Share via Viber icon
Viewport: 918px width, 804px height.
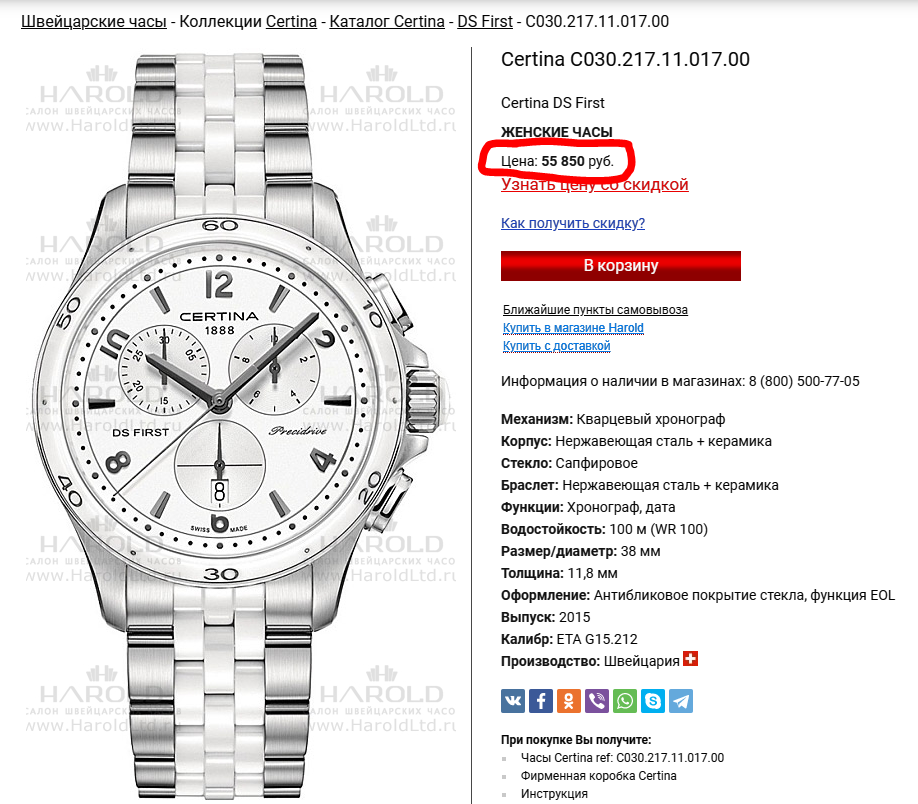tap(597, 700)
